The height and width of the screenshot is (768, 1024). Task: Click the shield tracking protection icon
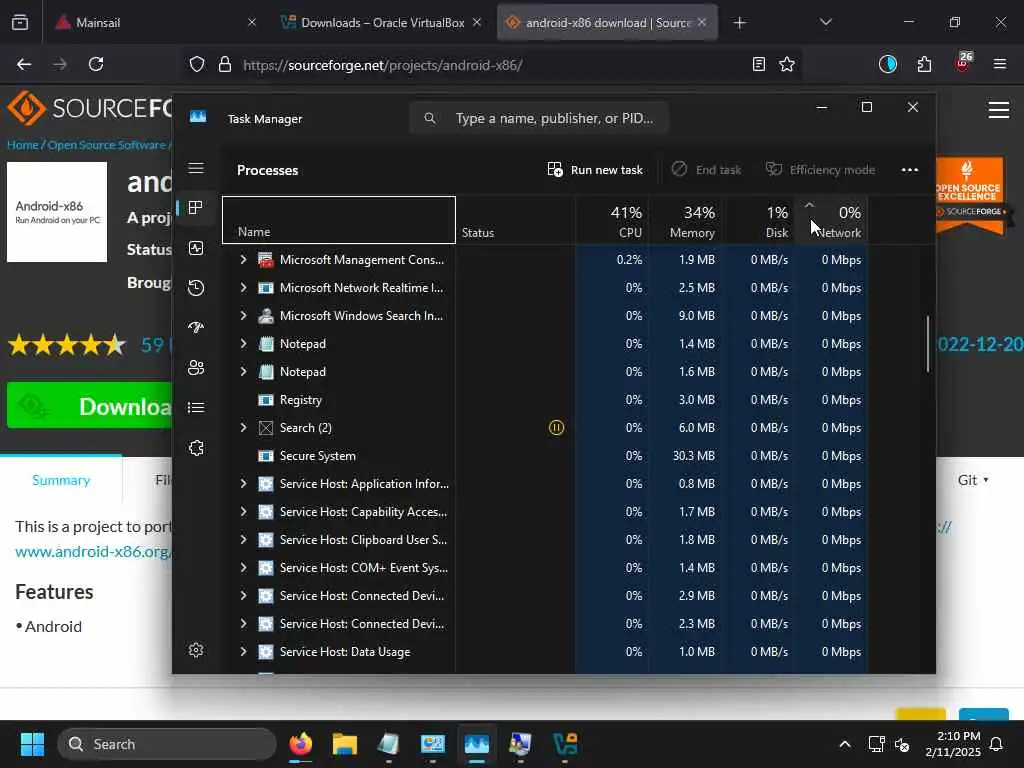coord(197,64)
